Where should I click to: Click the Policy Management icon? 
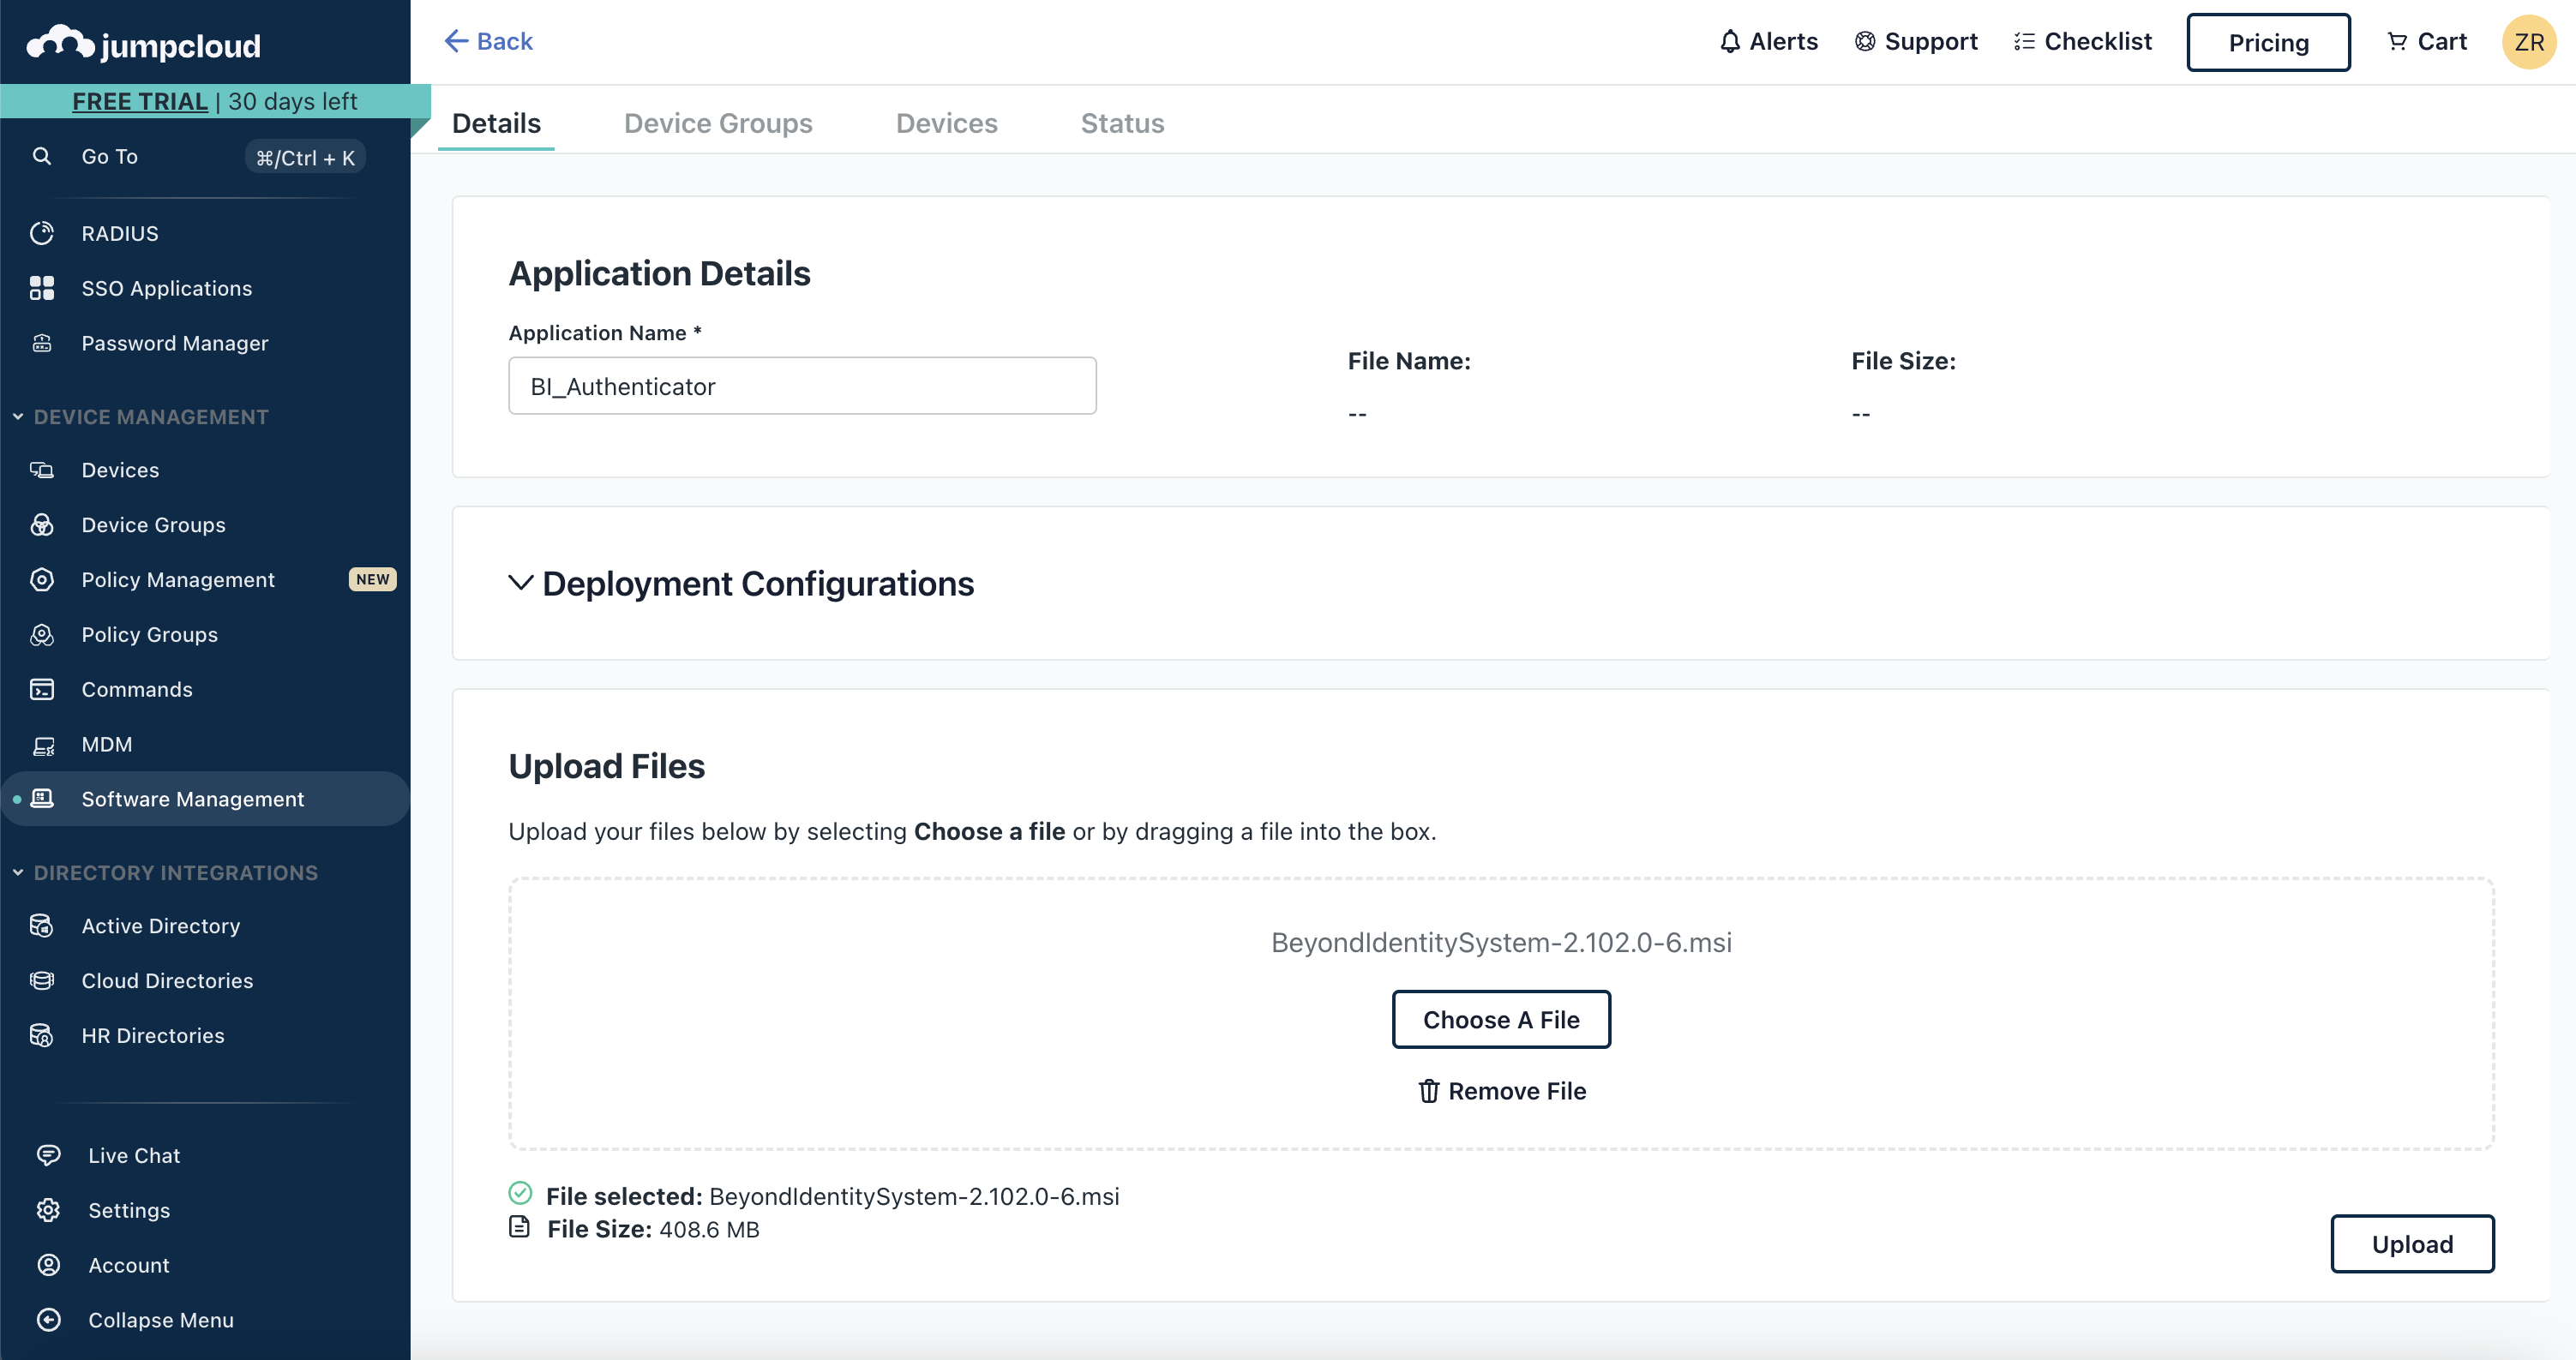coord(42,580)
